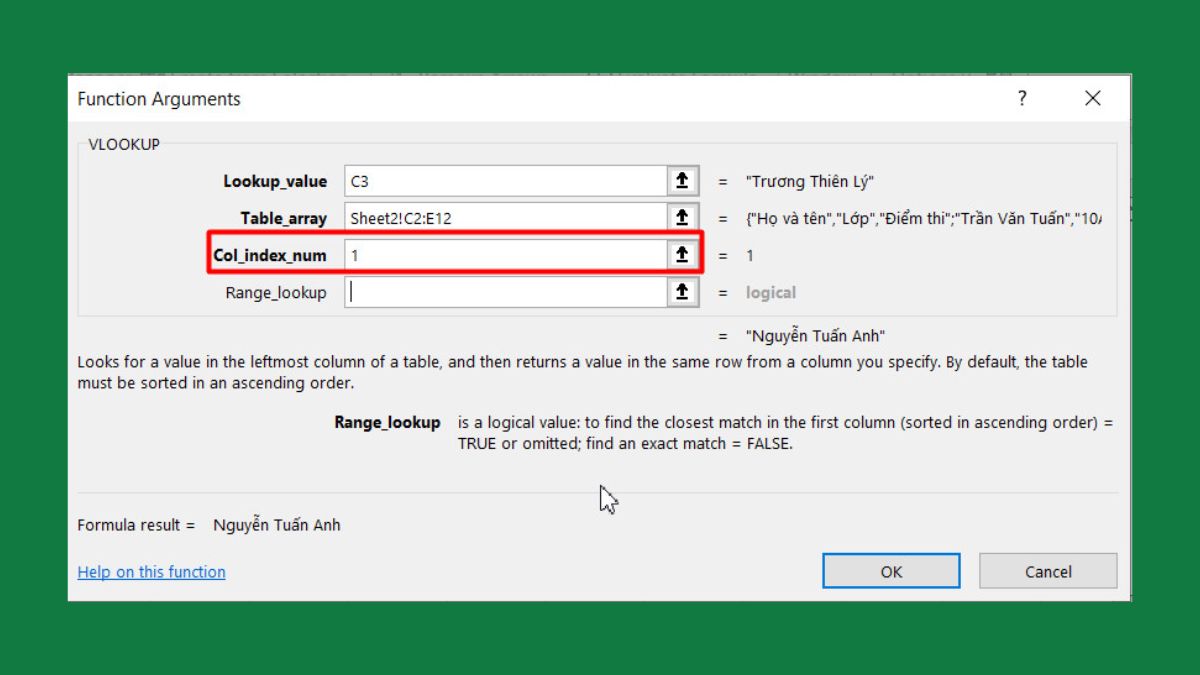Click the Col_index_num input field

[506, 255]
